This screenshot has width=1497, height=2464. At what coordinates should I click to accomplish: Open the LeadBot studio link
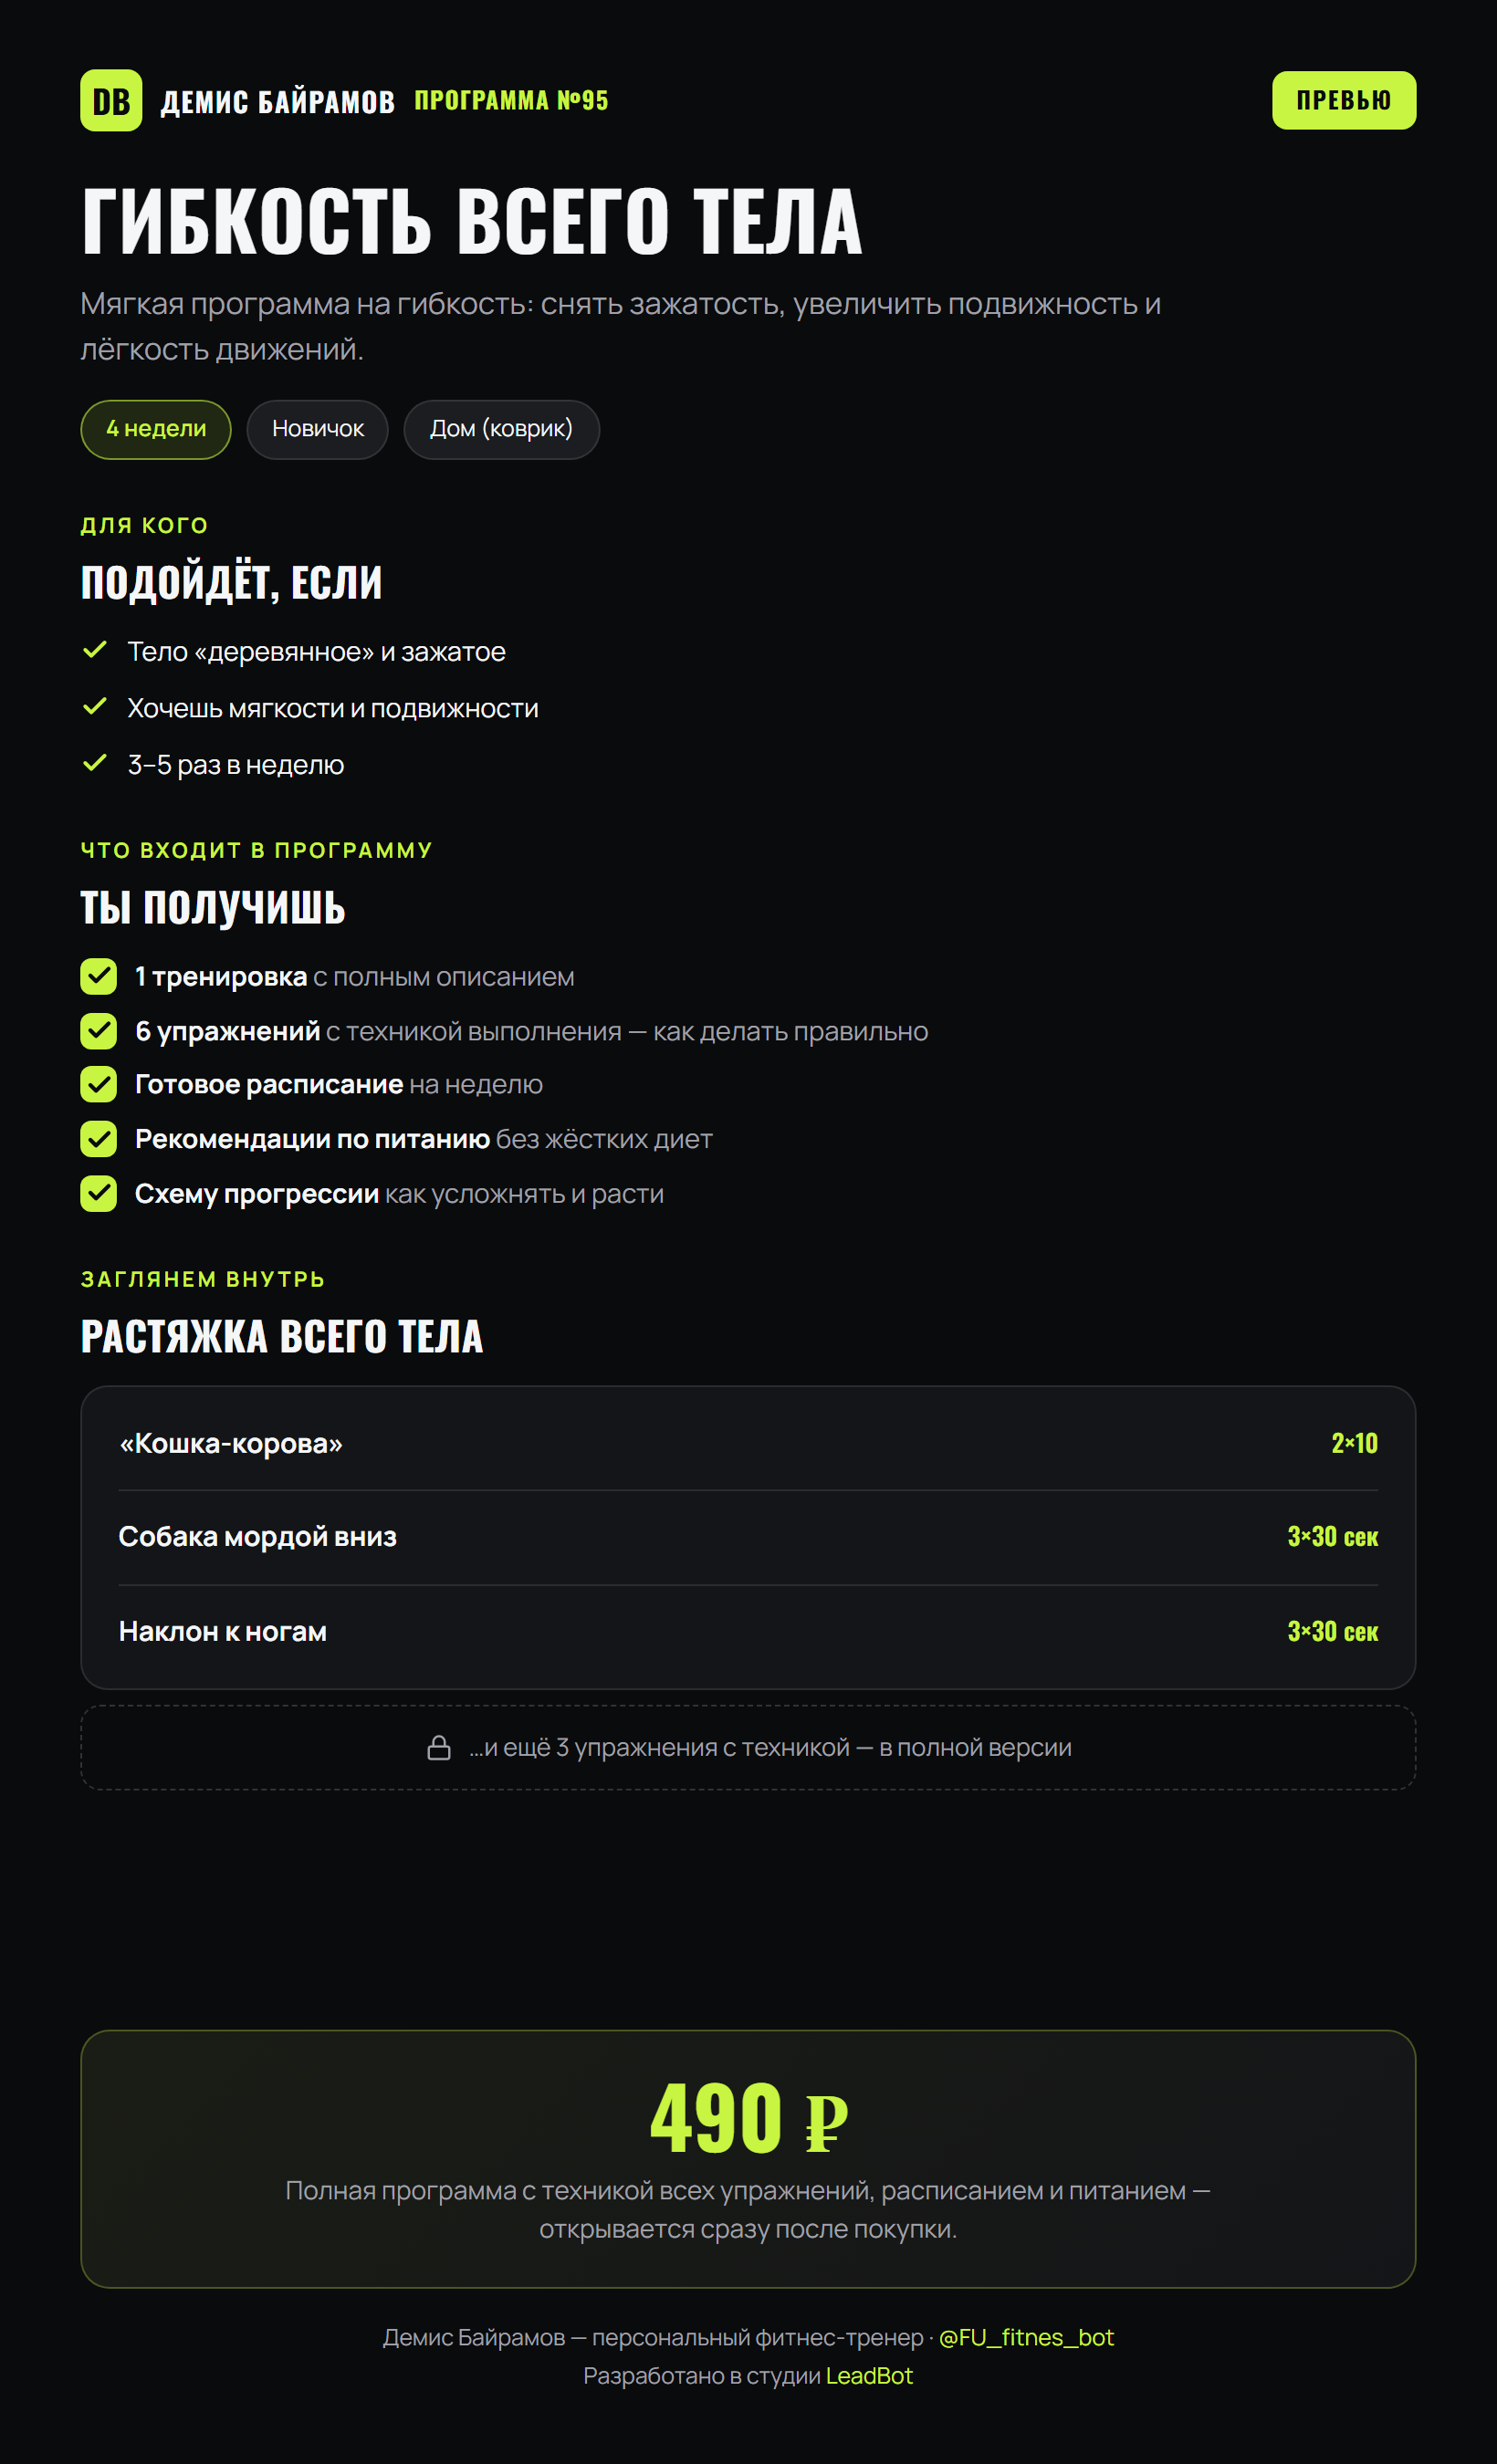click(869, 2376)
